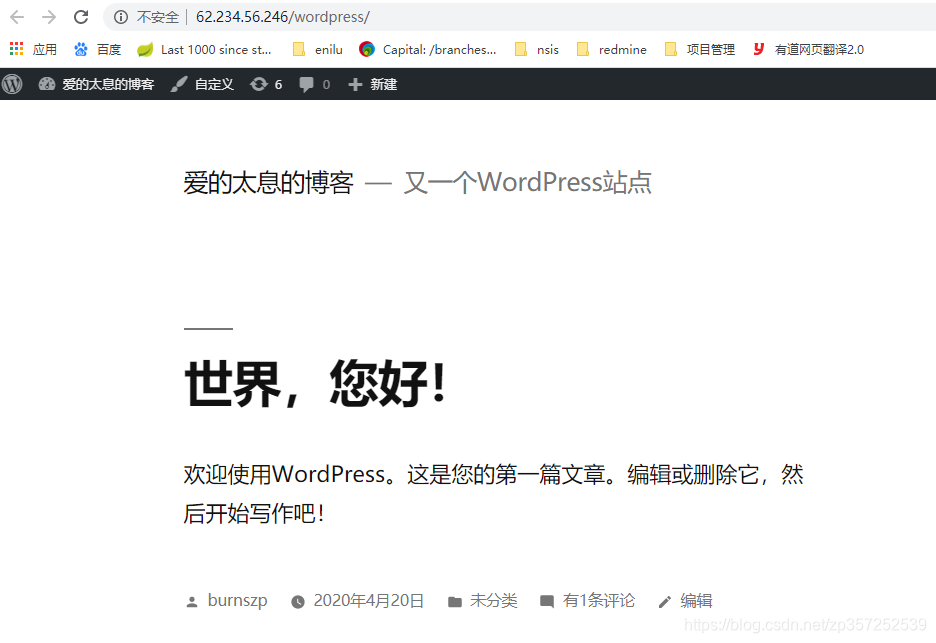Open the 有道网页翻译2.0 bookmark

(x=808, y=50)
